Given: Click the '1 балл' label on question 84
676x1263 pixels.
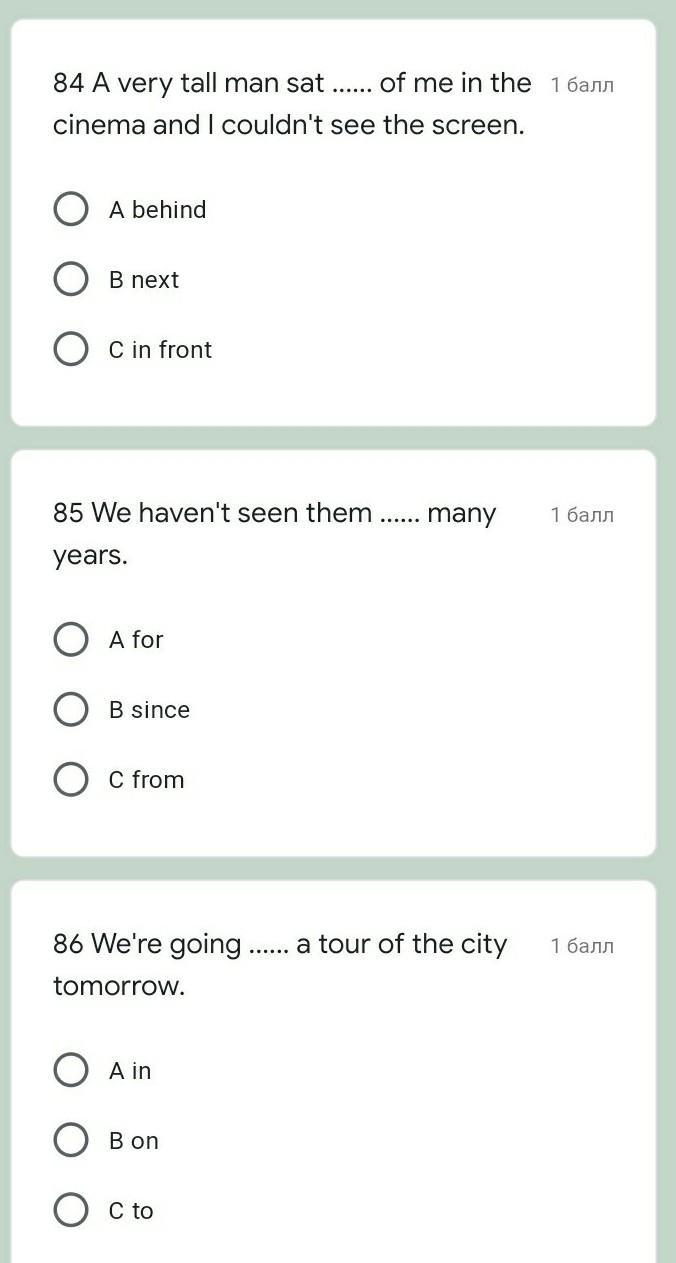Looking at the screenshot, I should click(582, 85).
